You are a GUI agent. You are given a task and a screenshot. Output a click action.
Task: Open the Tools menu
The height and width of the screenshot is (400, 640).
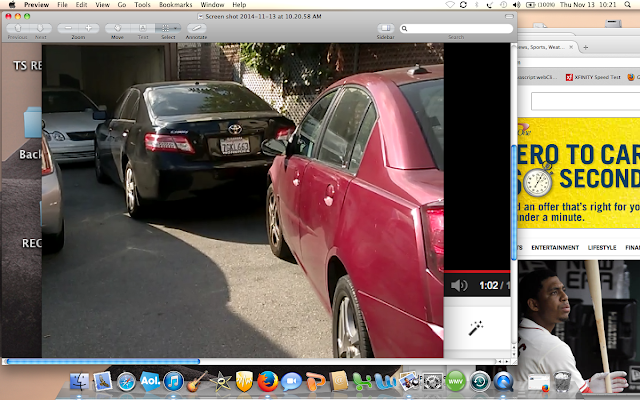[142, 4]
